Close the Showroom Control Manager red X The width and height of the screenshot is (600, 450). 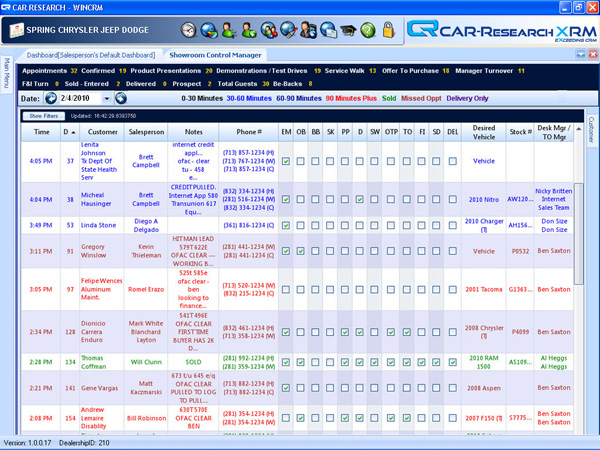click(x=593, y=54)
